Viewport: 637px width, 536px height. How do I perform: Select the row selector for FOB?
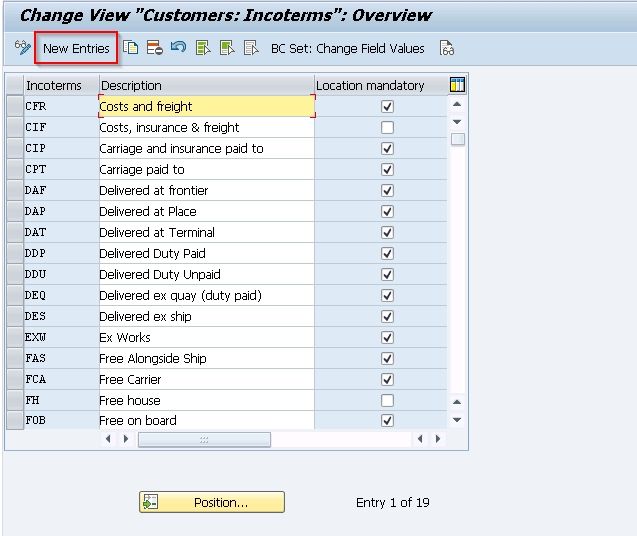15,420
